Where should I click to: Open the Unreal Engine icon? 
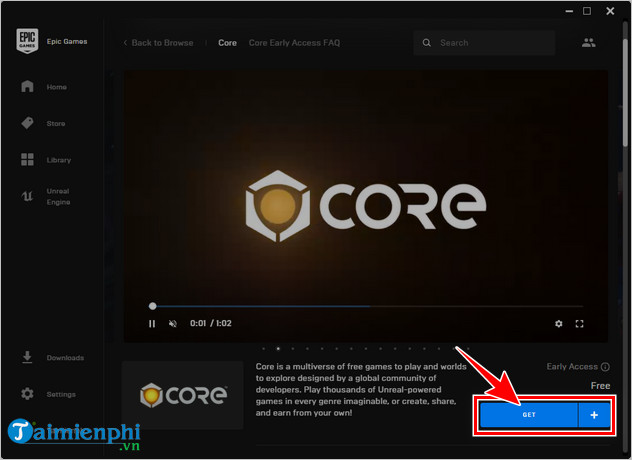(27, 196)
